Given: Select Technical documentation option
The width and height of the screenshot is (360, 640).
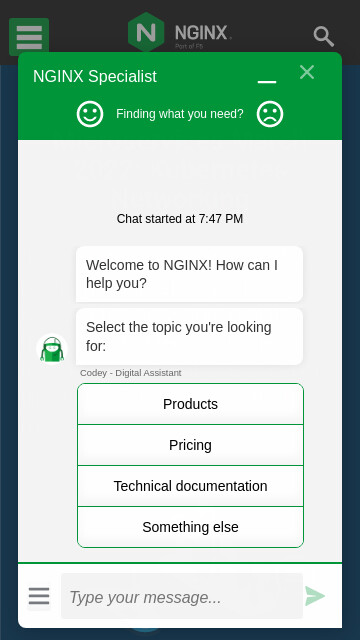Looking at the screenshot, I should pos(190,486).
